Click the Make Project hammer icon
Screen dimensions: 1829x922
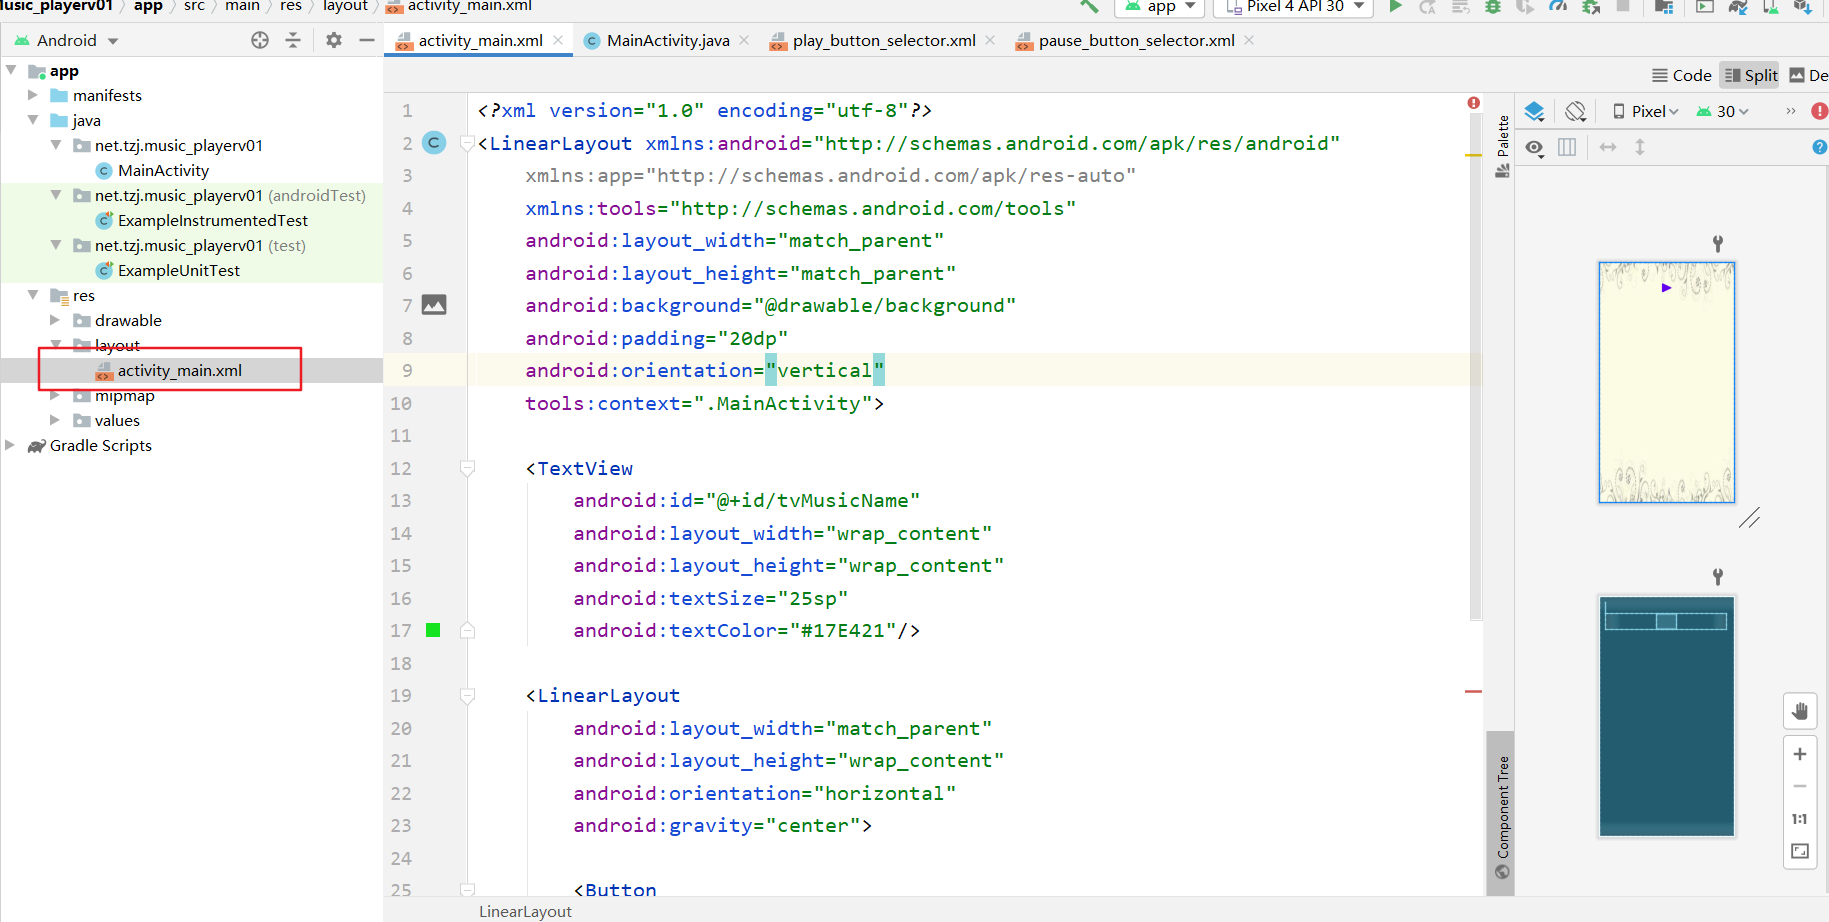point(1089,6)
